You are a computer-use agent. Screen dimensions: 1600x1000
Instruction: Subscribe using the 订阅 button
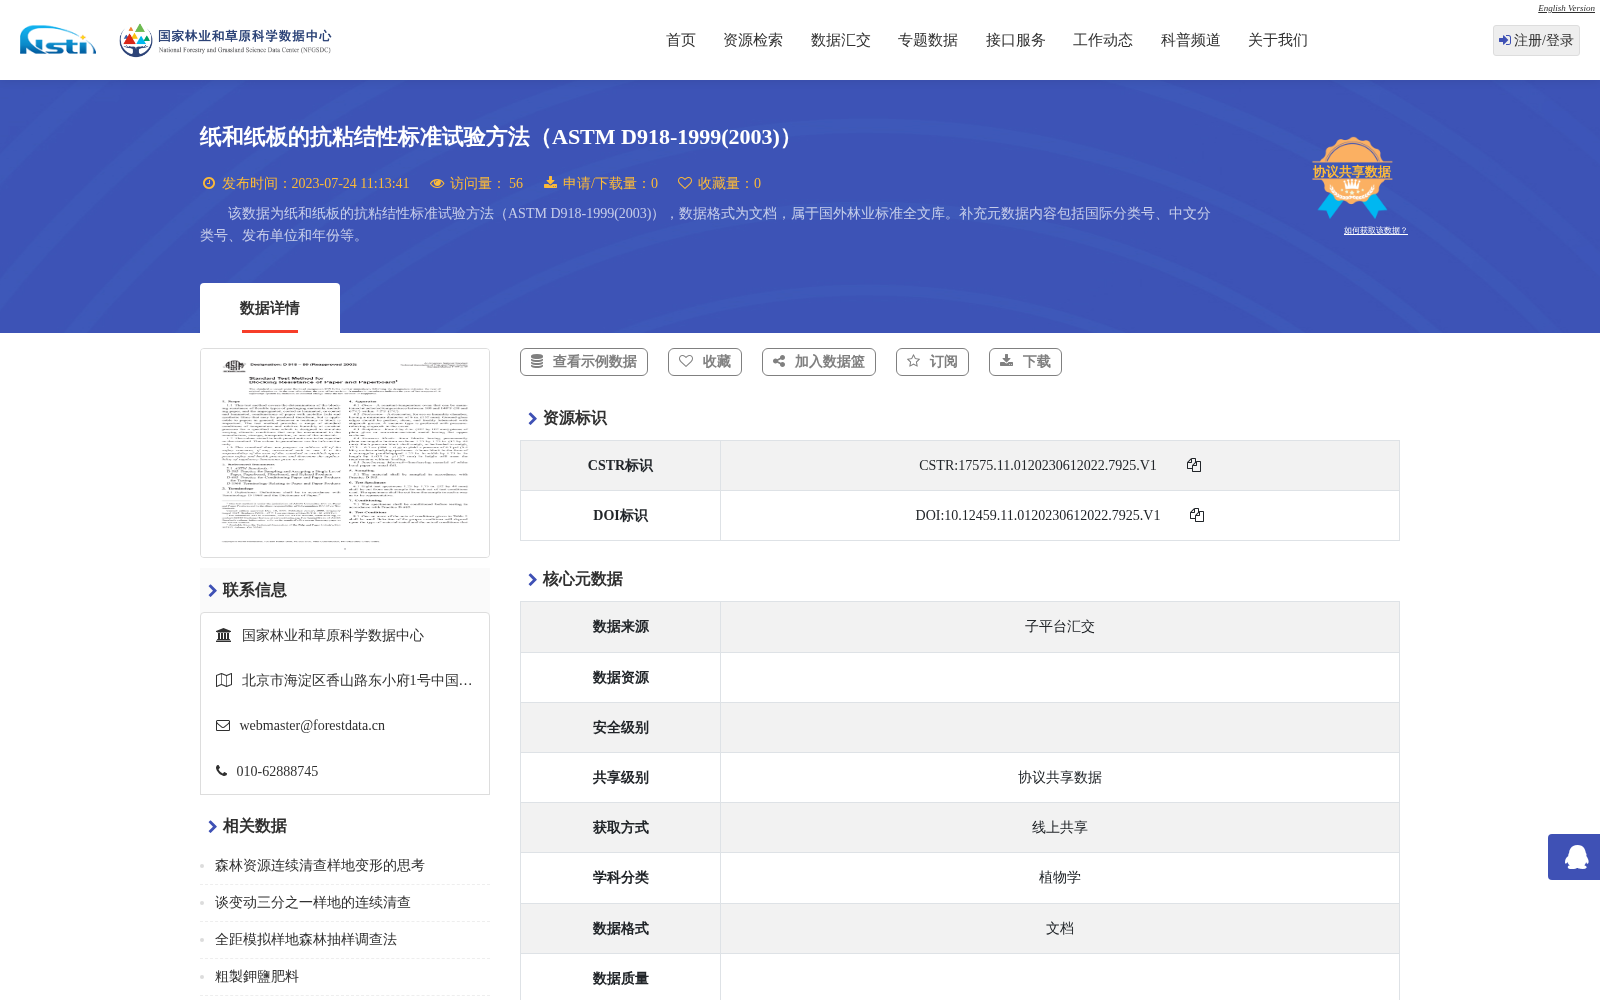point(932,362)
